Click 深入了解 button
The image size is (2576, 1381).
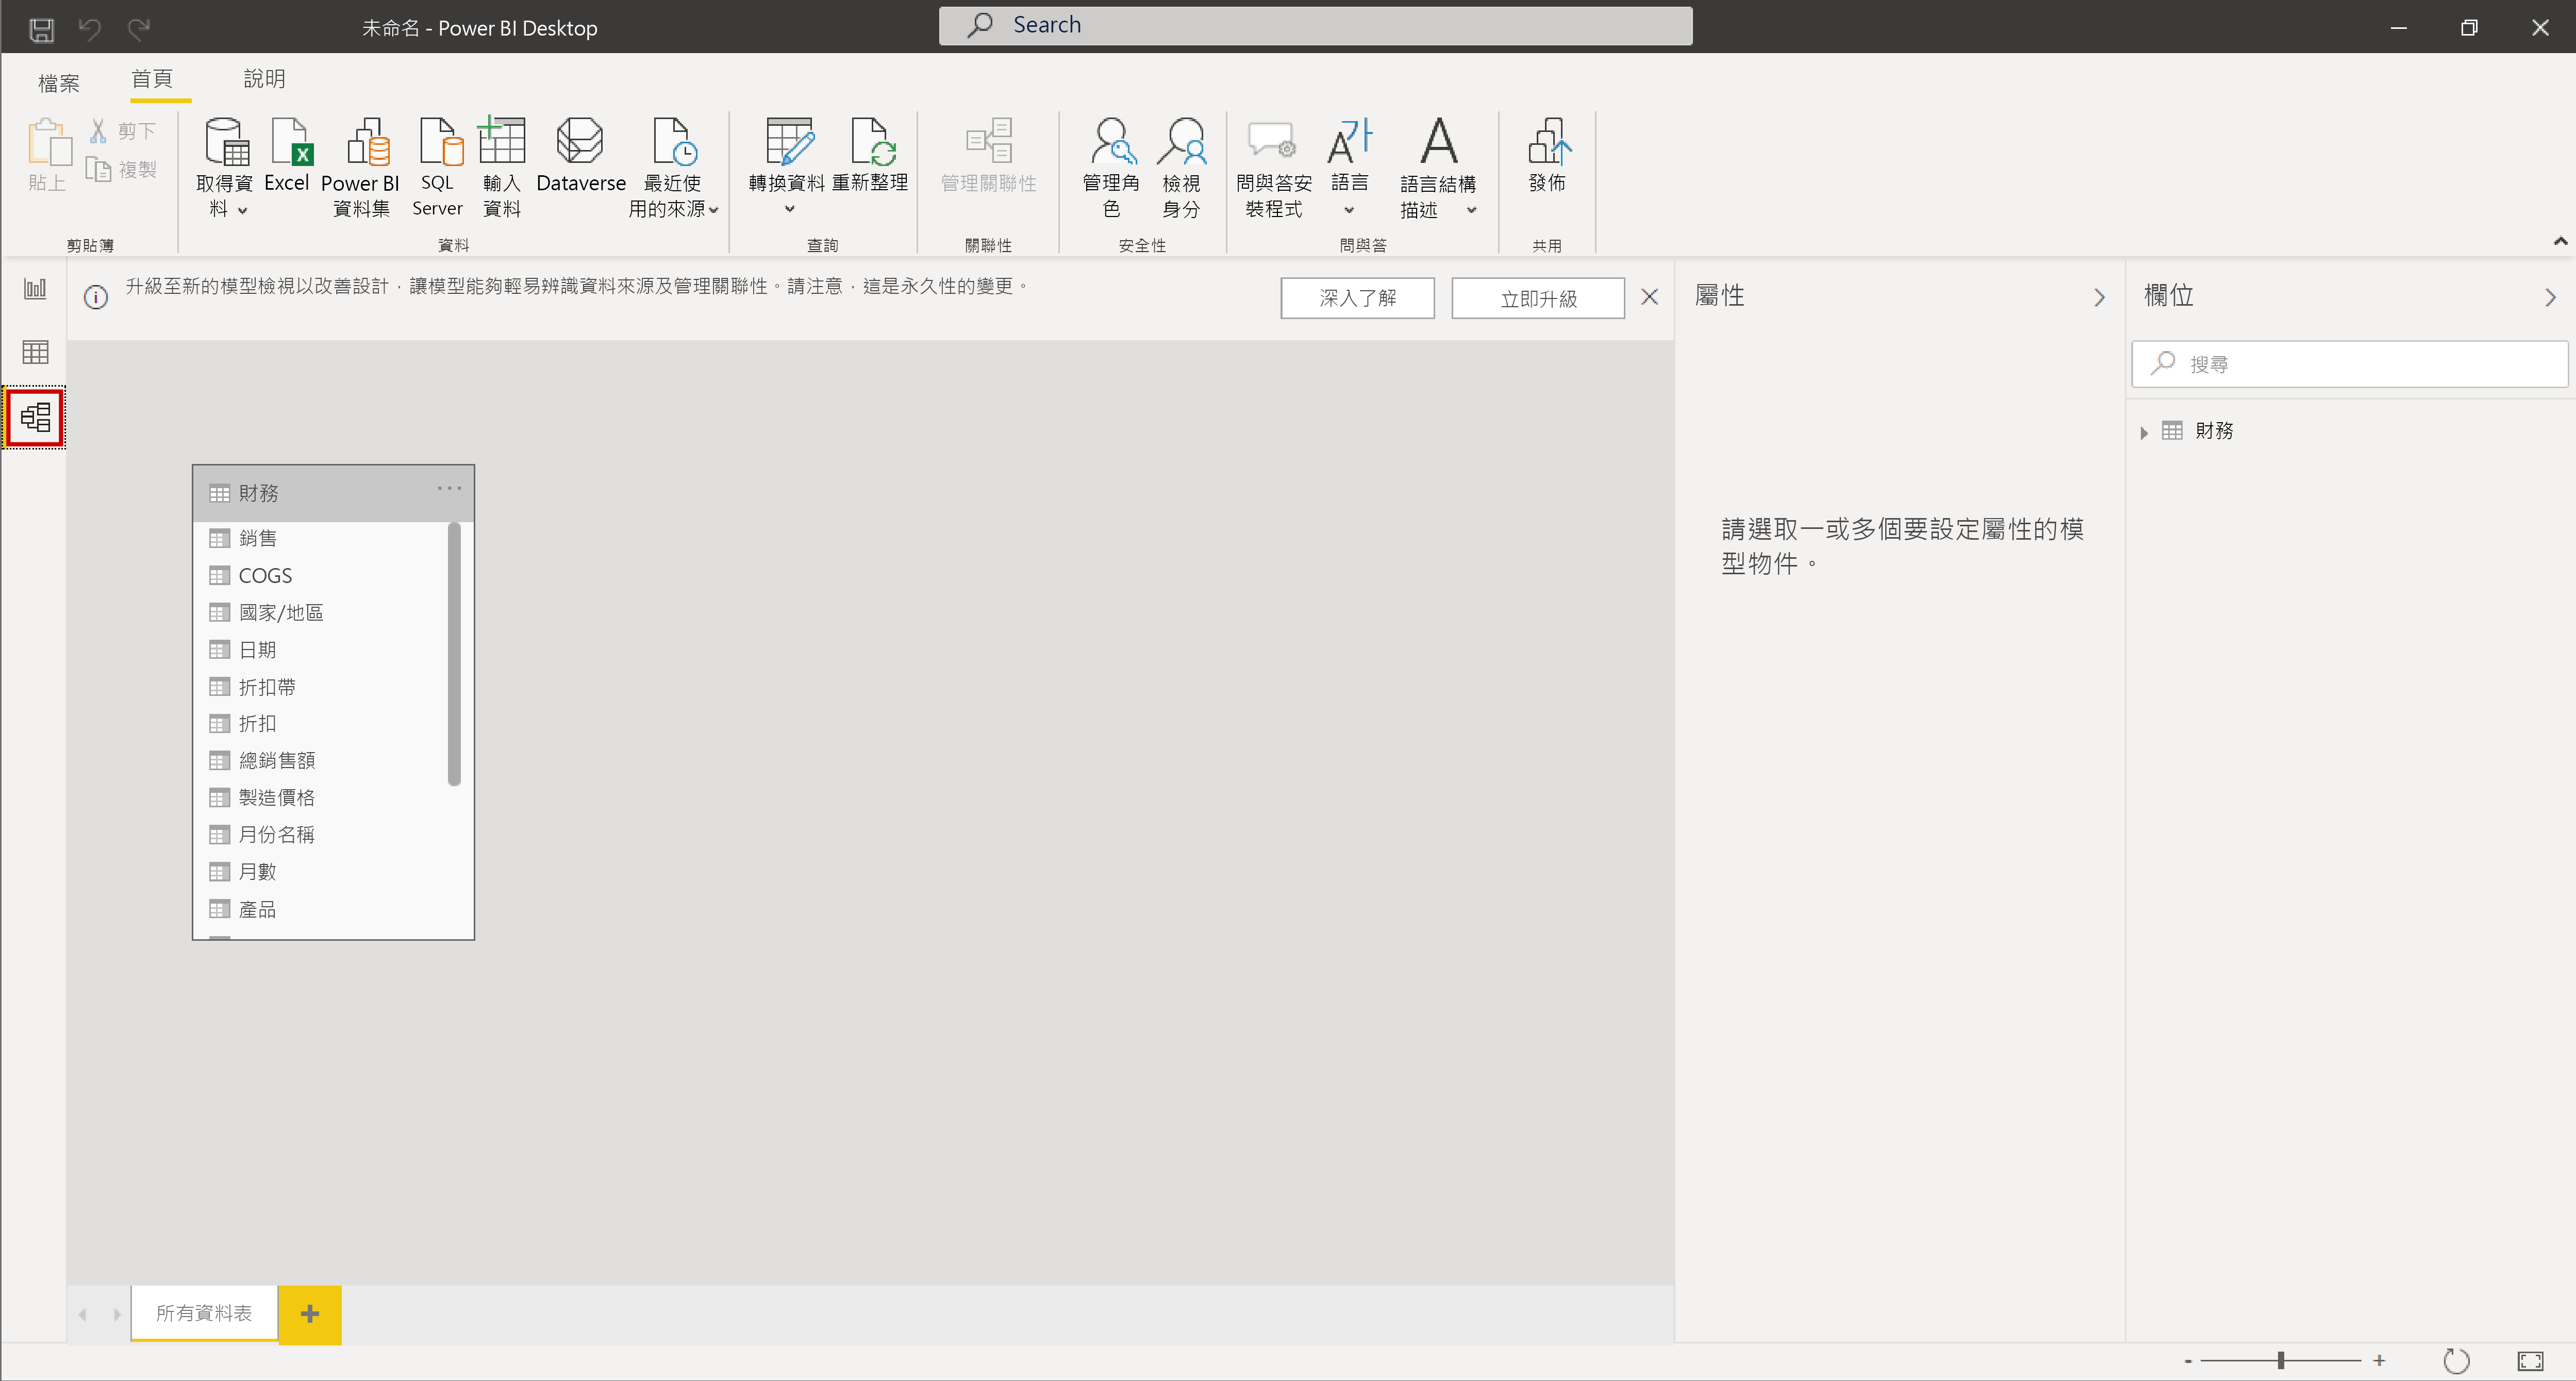tap(1357, 298)
